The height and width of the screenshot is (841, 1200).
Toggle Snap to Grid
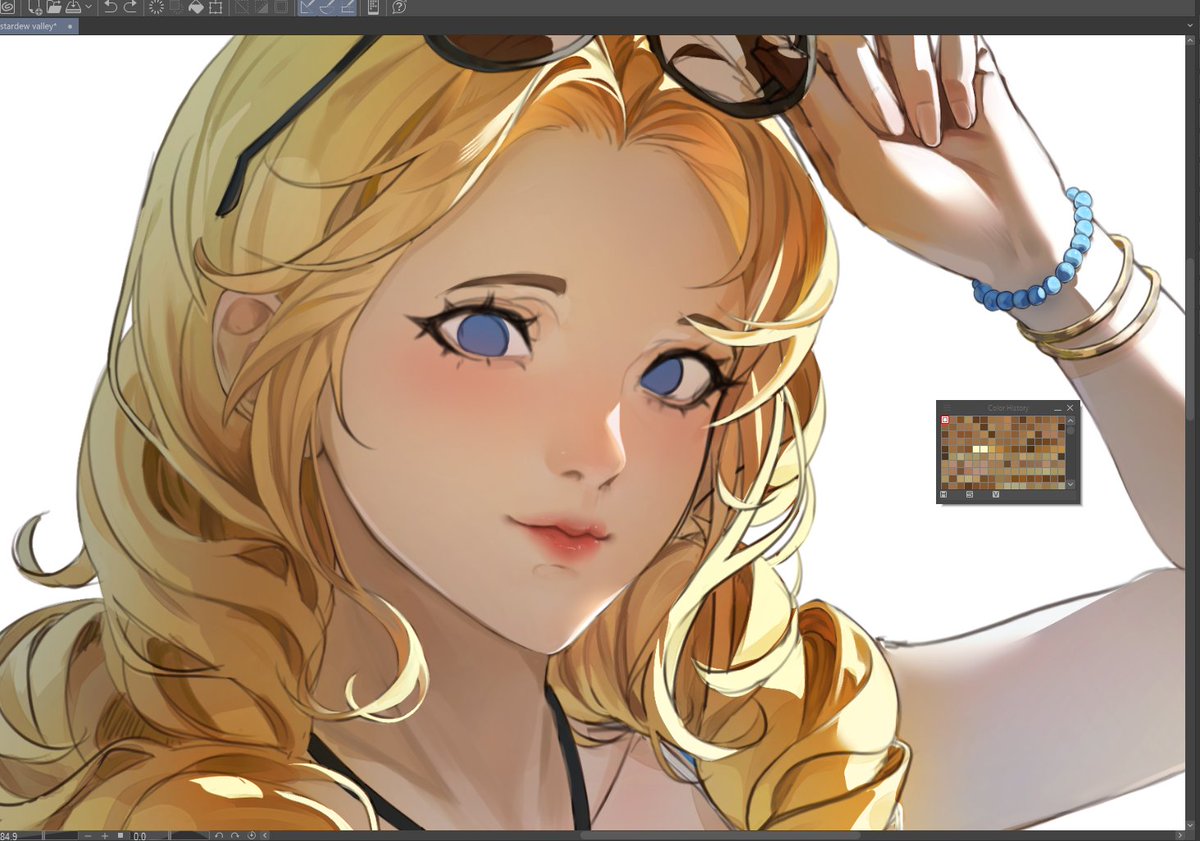click(347, 7)
